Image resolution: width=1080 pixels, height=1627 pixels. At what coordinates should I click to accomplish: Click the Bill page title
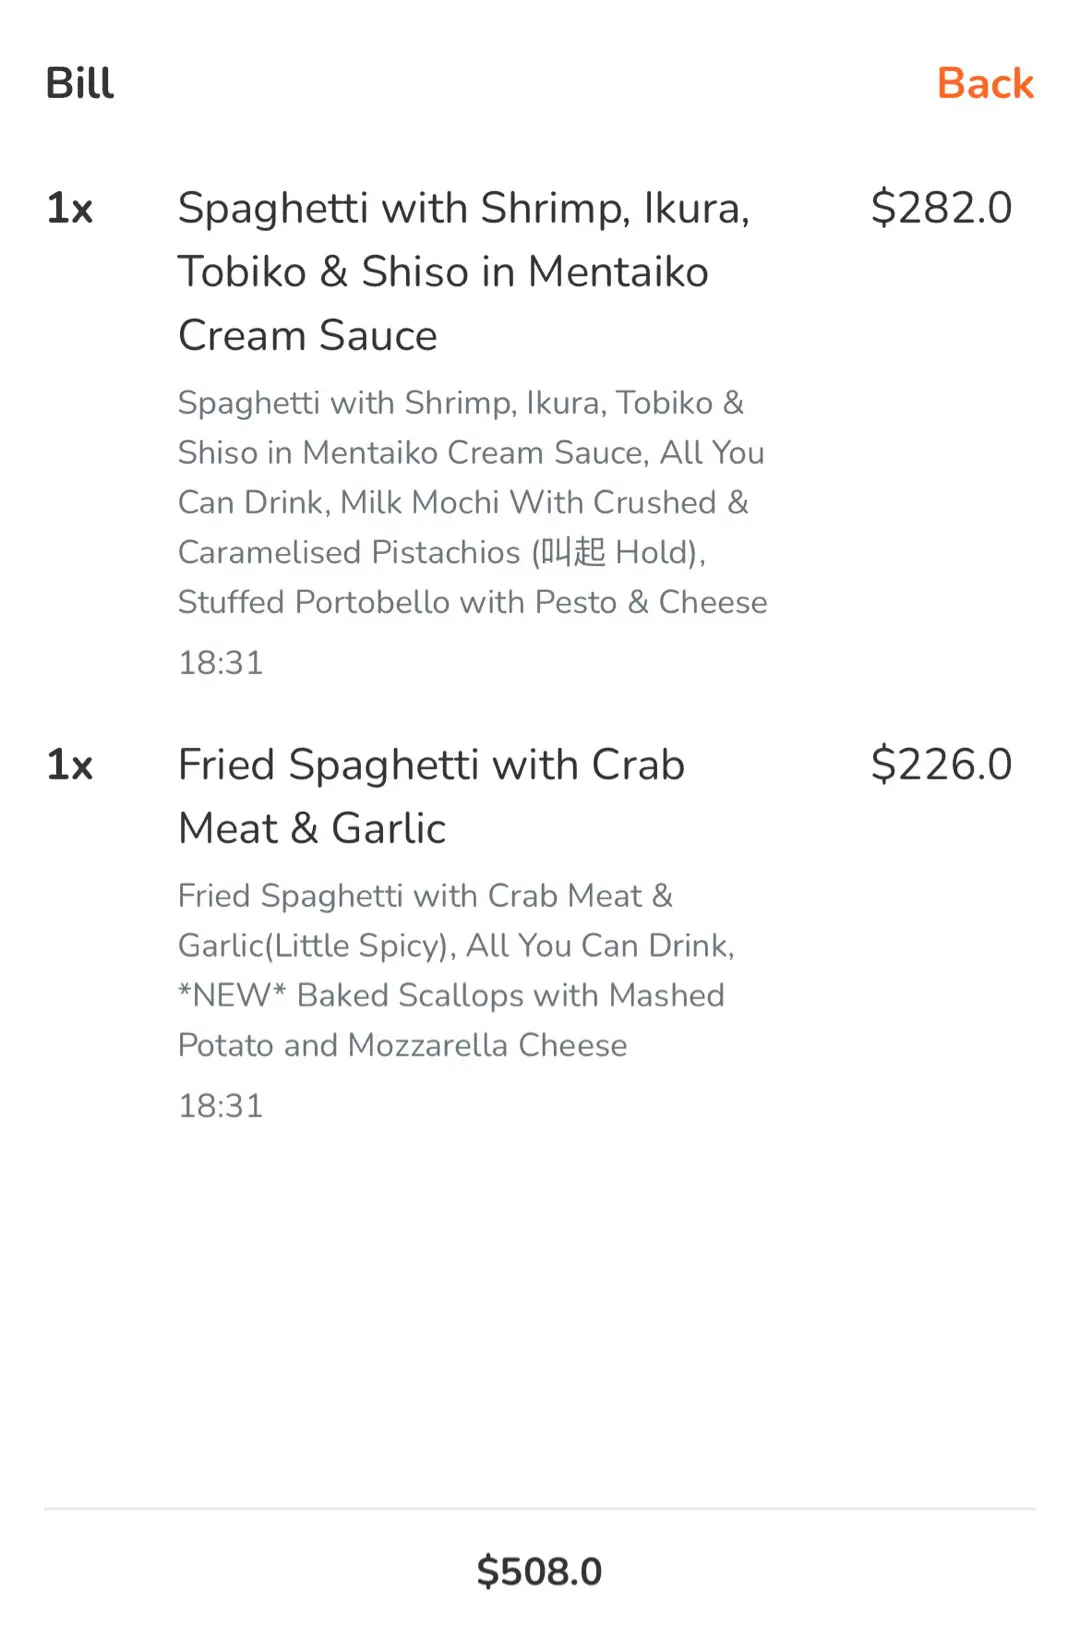(x=80, y=84)
